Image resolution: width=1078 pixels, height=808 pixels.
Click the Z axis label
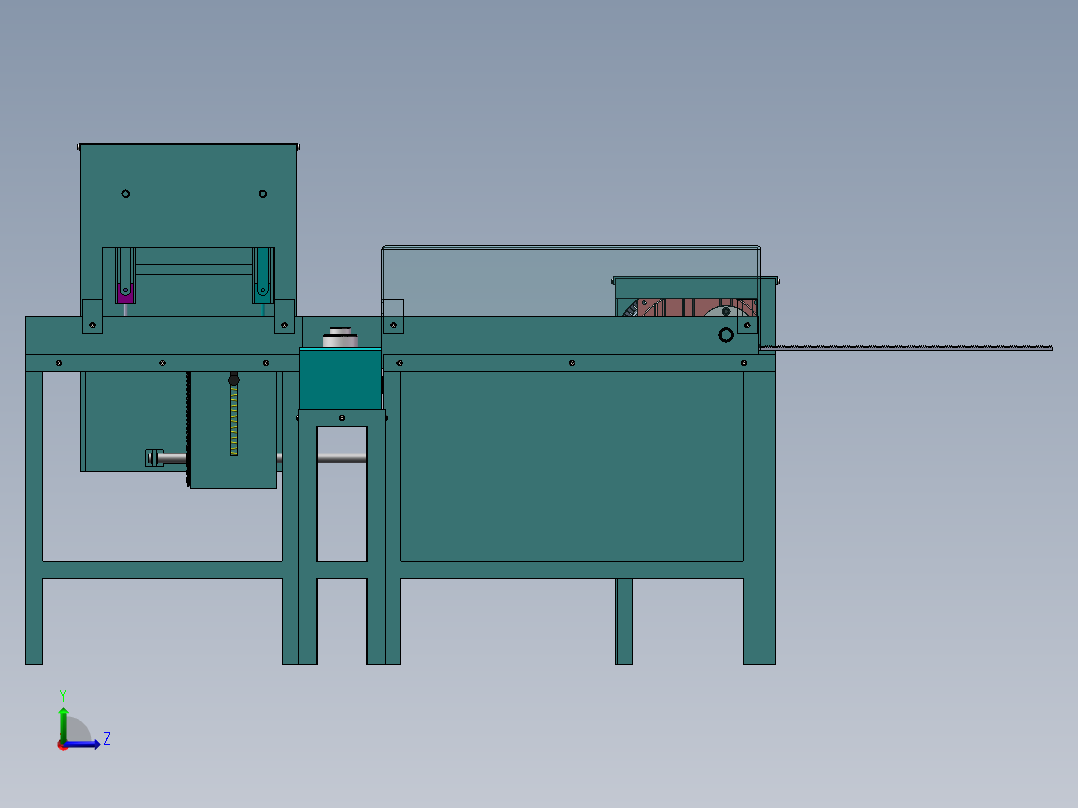[x=107, y=738]
